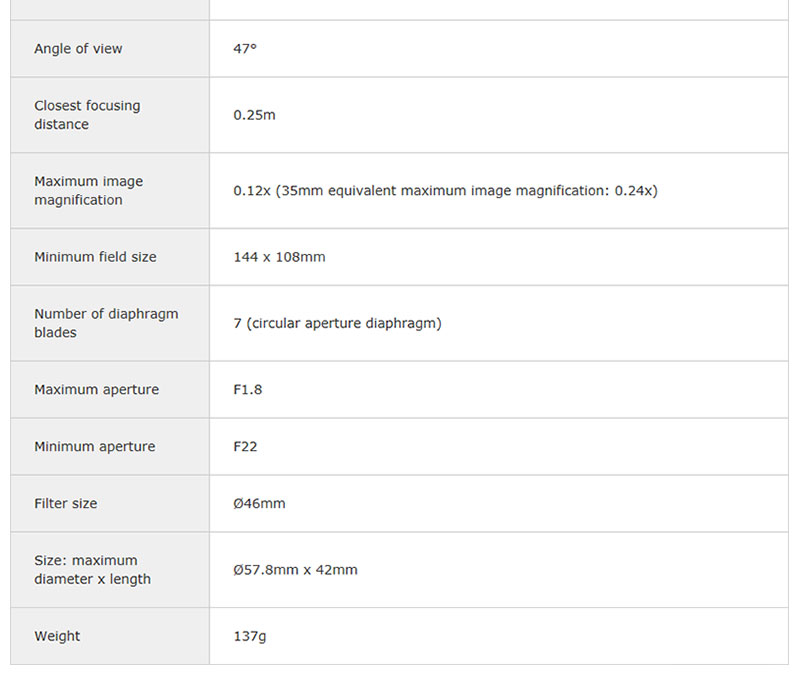Click the "Number of diaphragm blades" label

[106, 323]
